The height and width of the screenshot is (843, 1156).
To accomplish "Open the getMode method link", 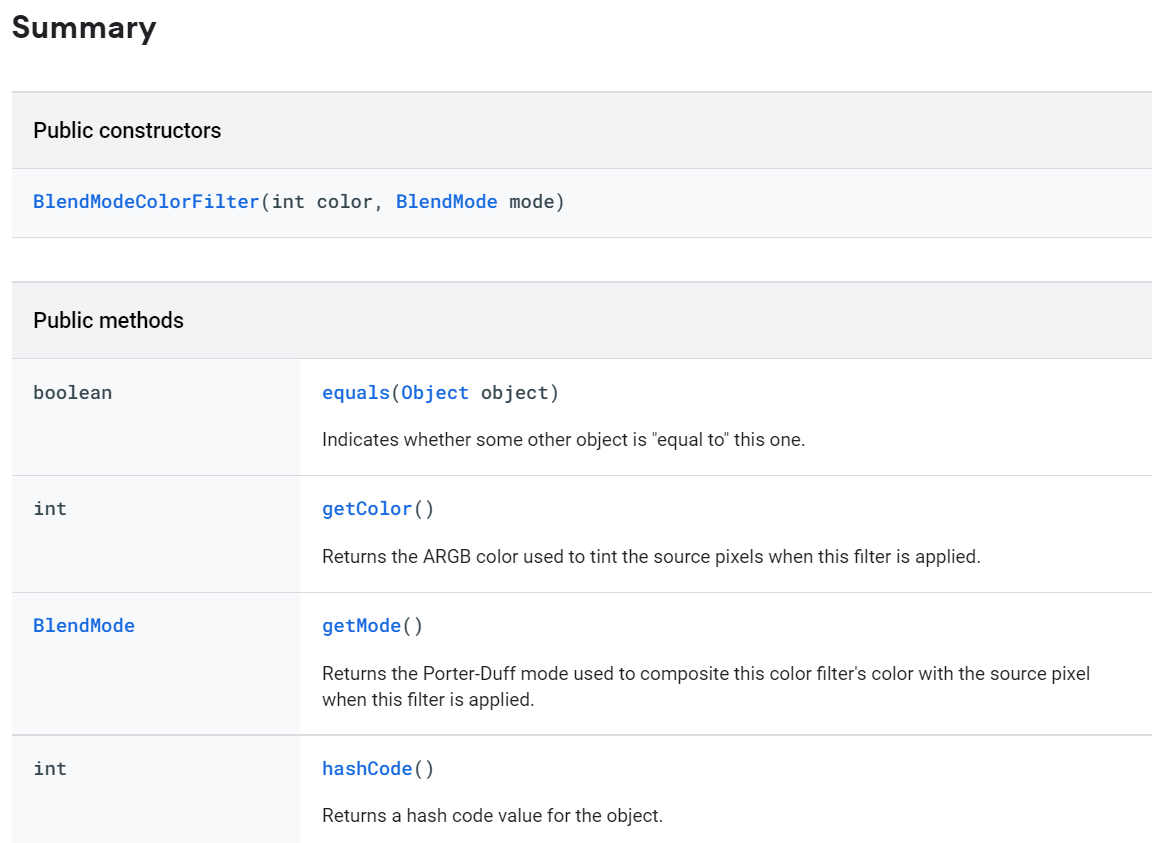I will pyautogui.click(x=361, y=626).
